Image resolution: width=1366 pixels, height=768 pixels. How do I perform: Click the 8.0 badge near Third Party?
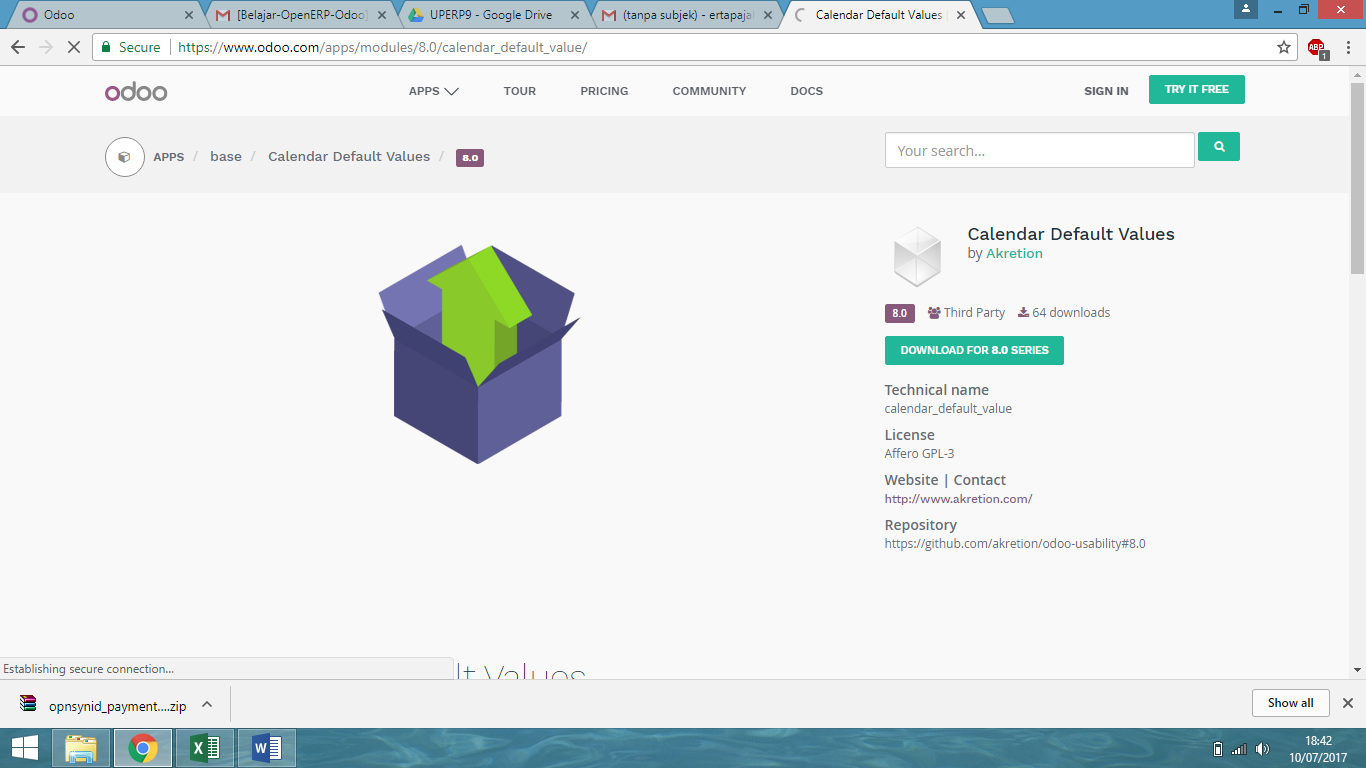click(900, 313)
